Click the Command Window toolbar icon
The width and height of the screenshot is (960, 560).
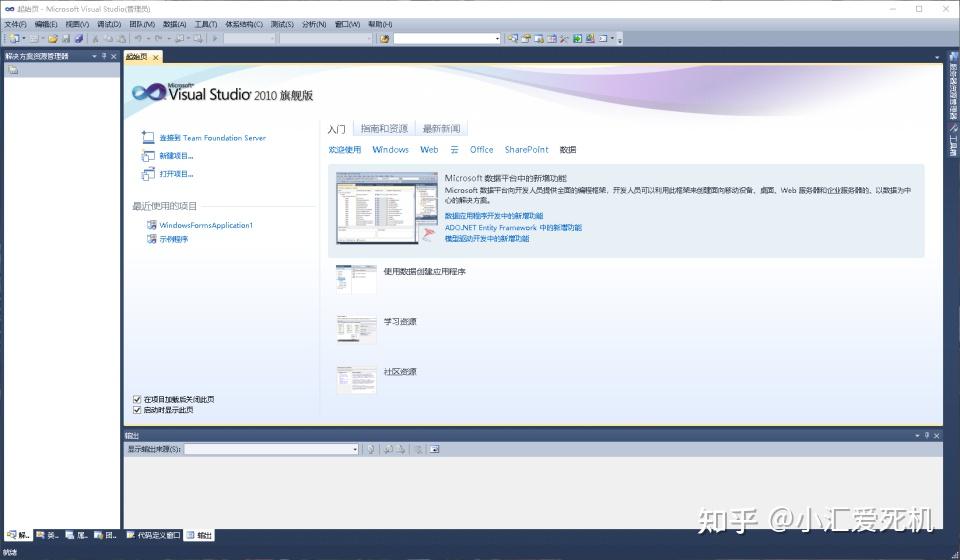pos(602,38)
